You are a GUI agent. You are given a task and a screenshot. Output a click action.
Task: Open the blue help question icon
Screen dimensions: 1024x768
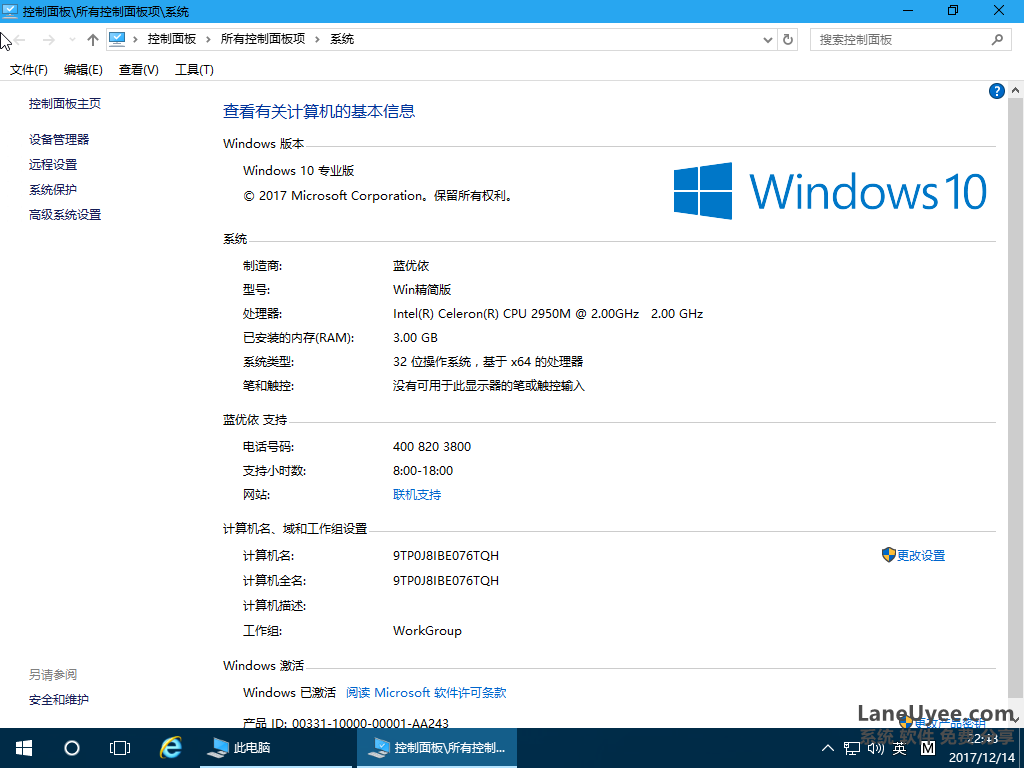coord(997,91)
